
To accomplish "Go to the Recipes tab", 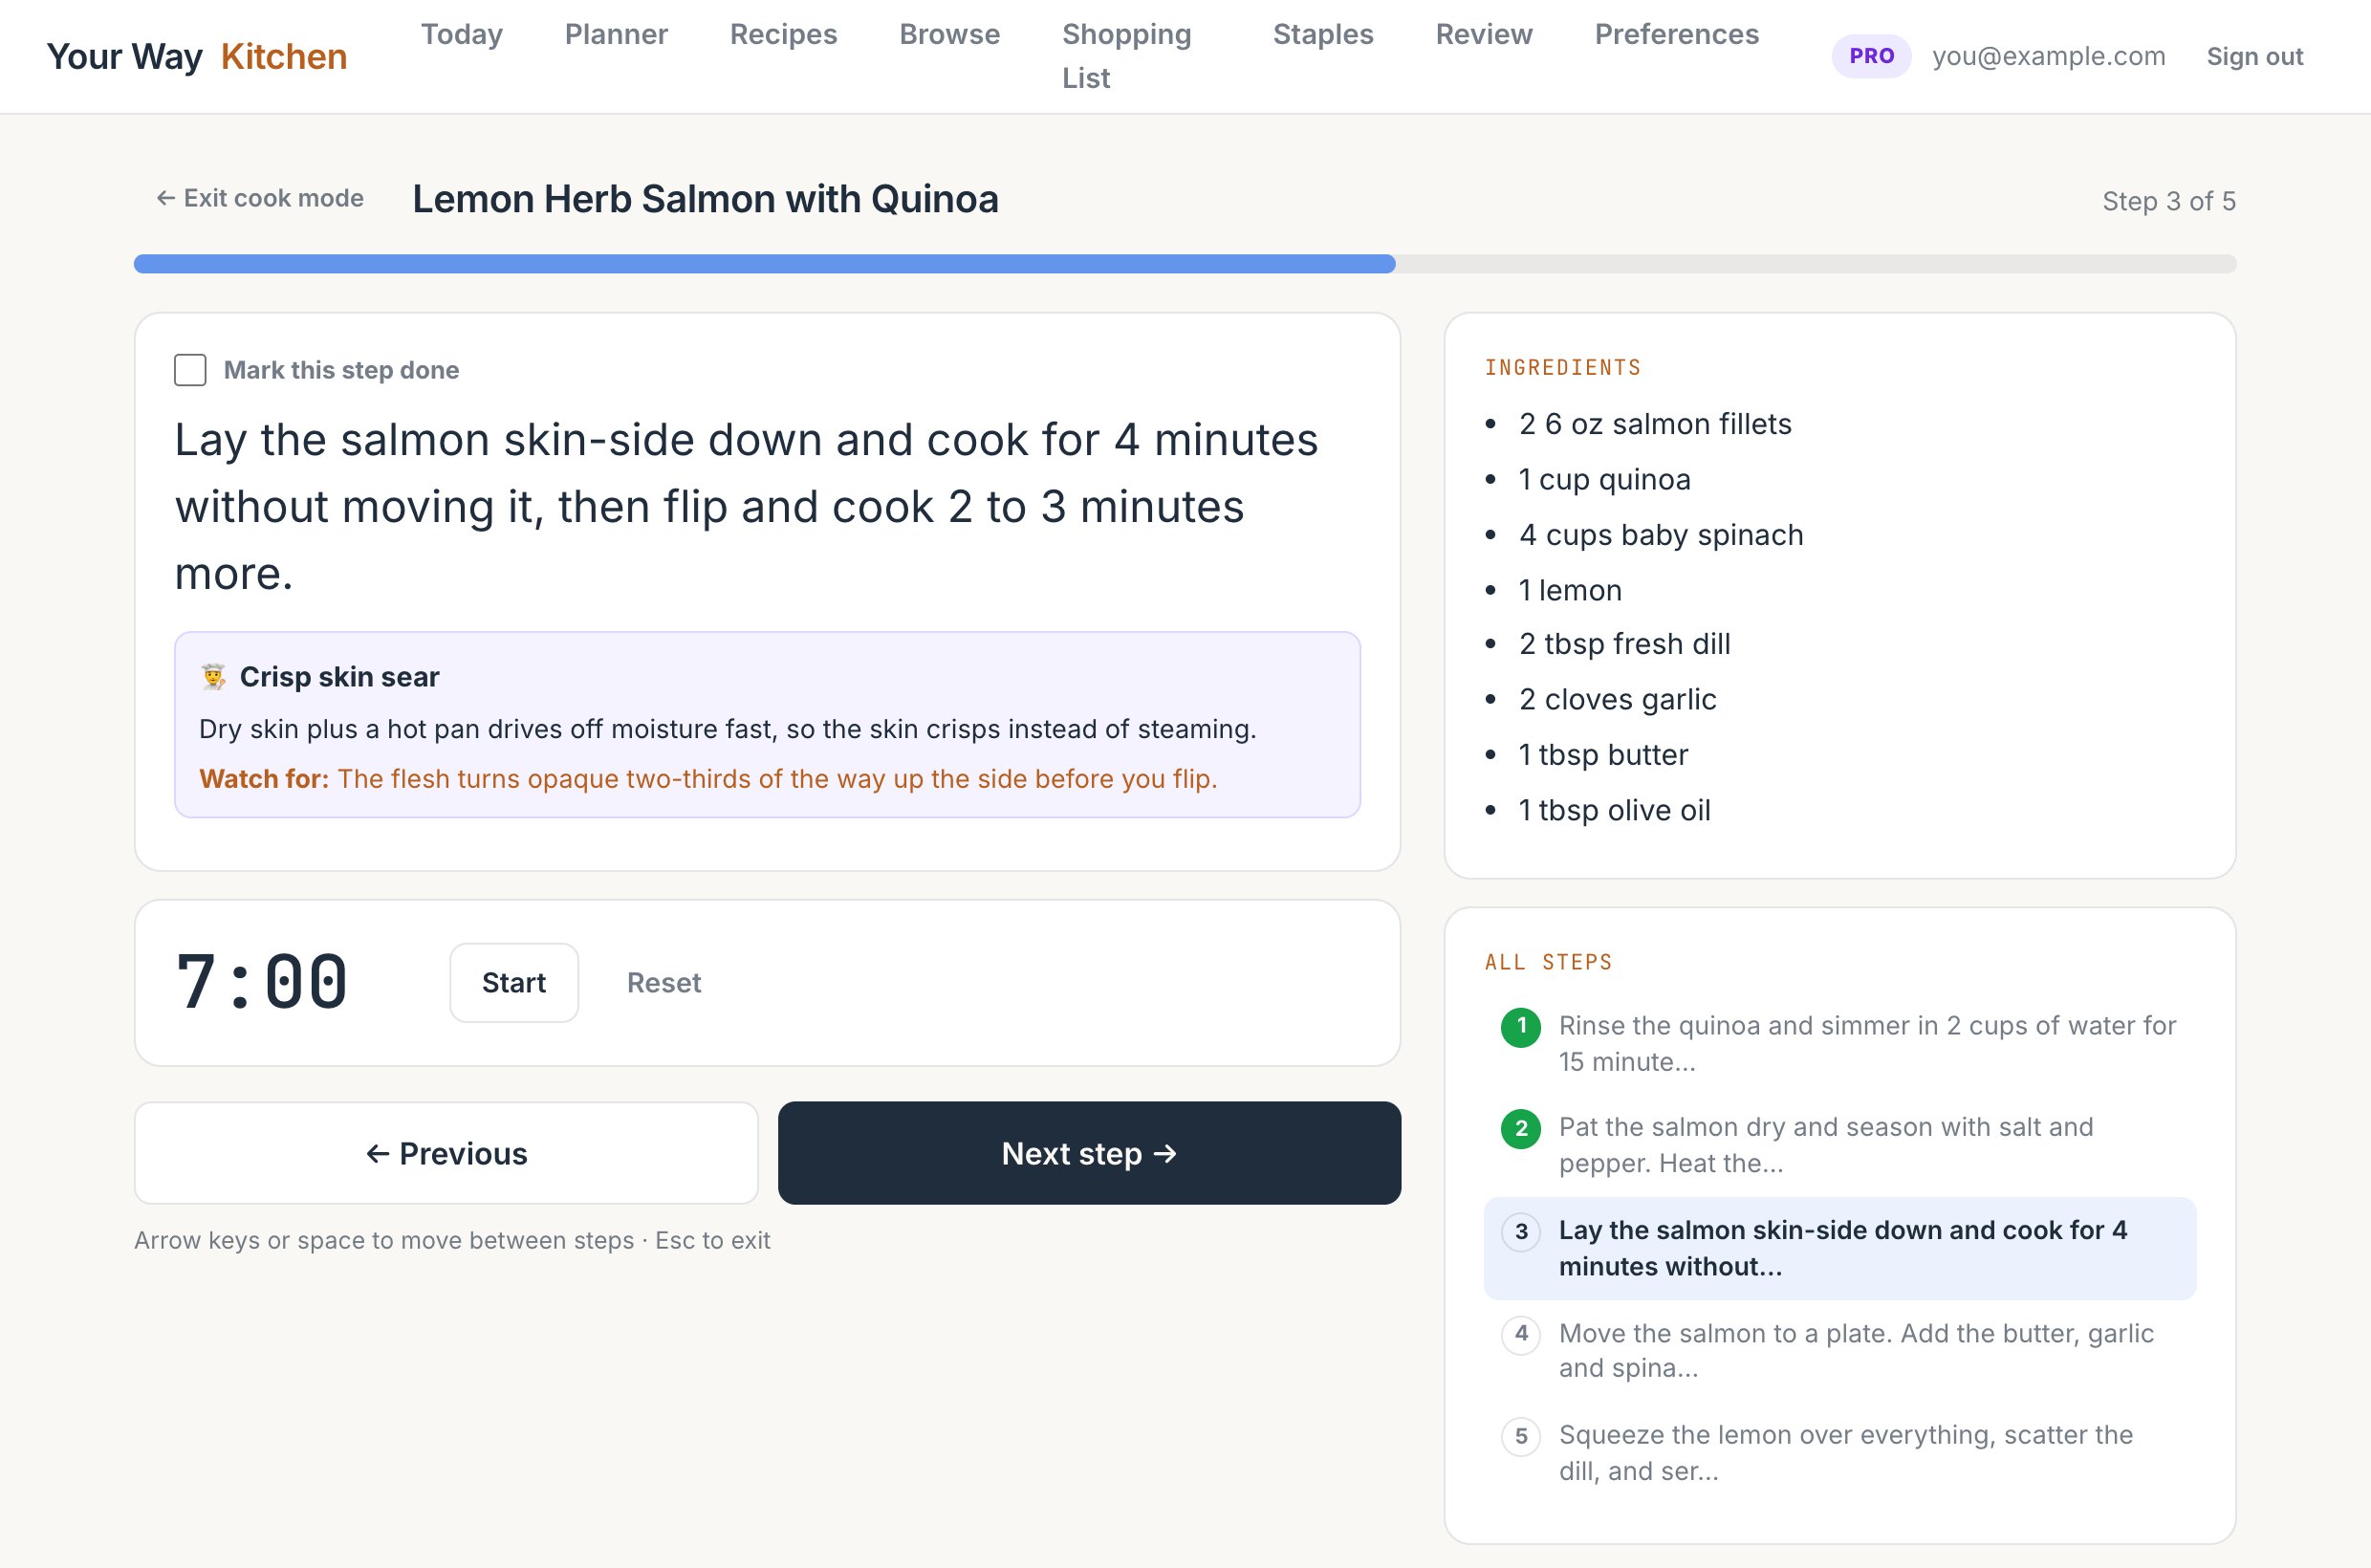I will (783, 34).
